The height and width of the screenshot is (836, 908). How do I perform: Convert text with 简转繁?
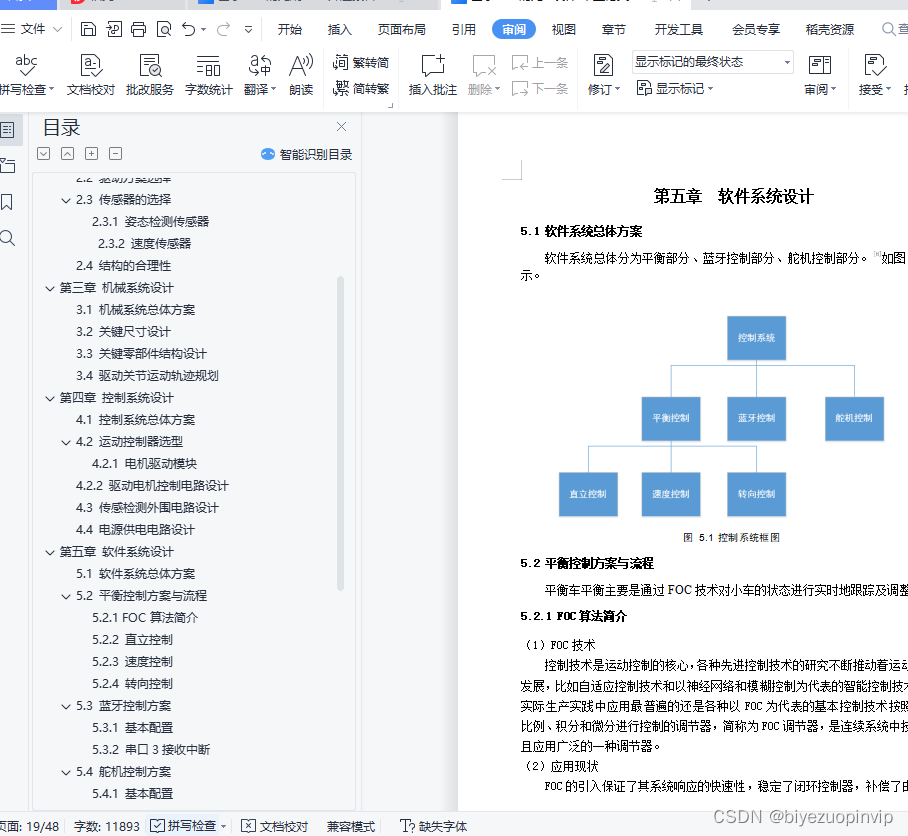pos(361,89)
